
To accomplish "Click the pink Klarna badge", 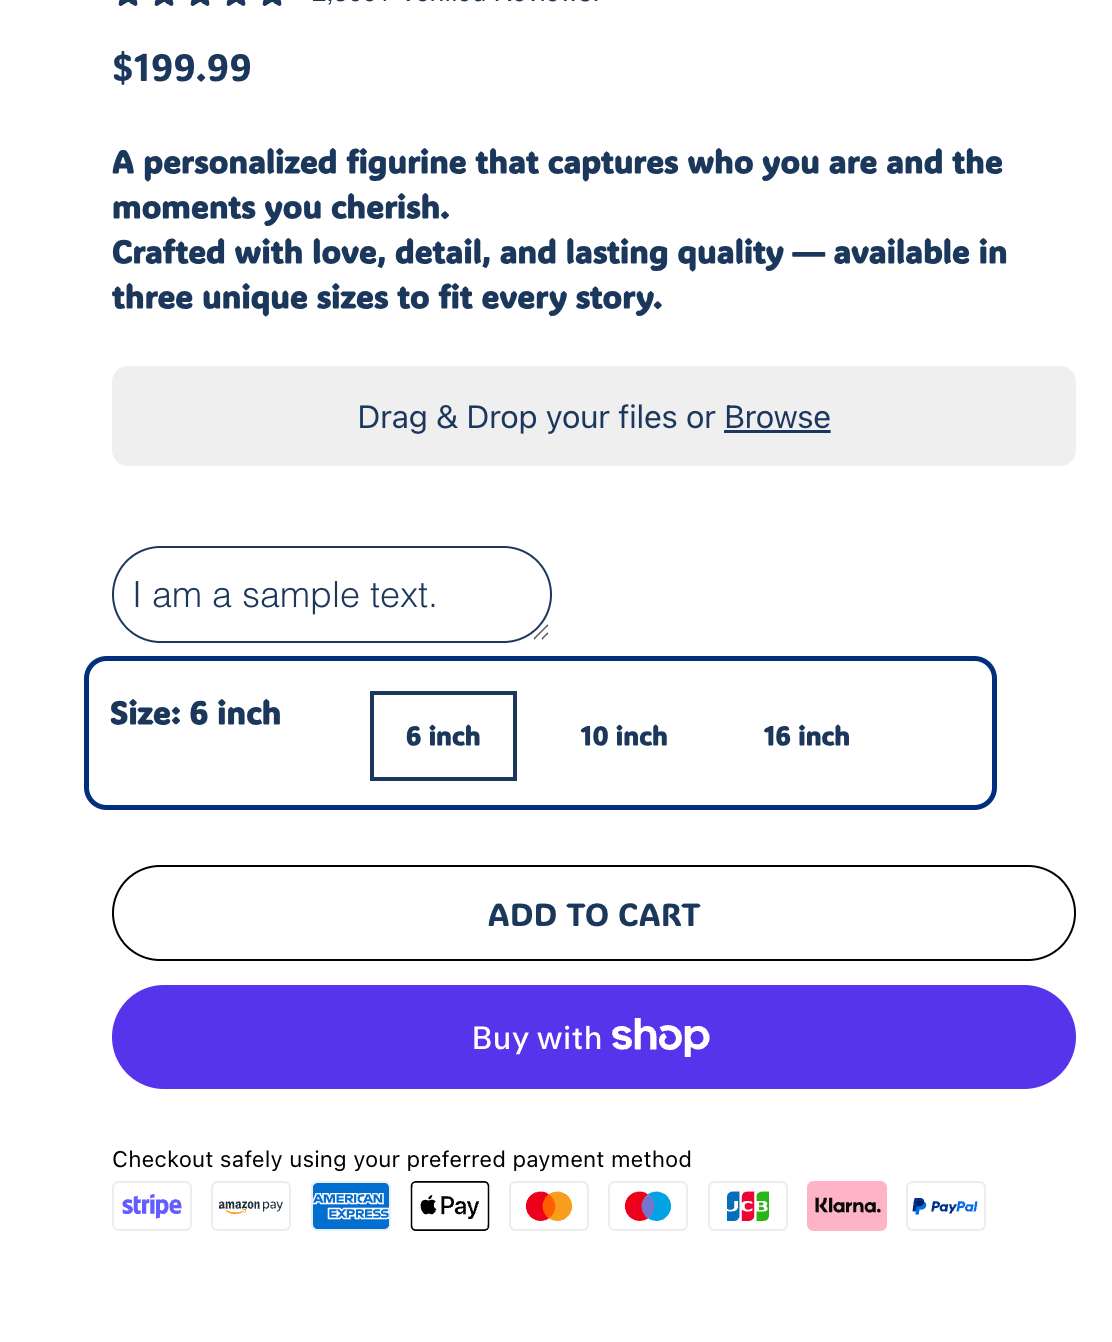I will [x=847, y=1206].
